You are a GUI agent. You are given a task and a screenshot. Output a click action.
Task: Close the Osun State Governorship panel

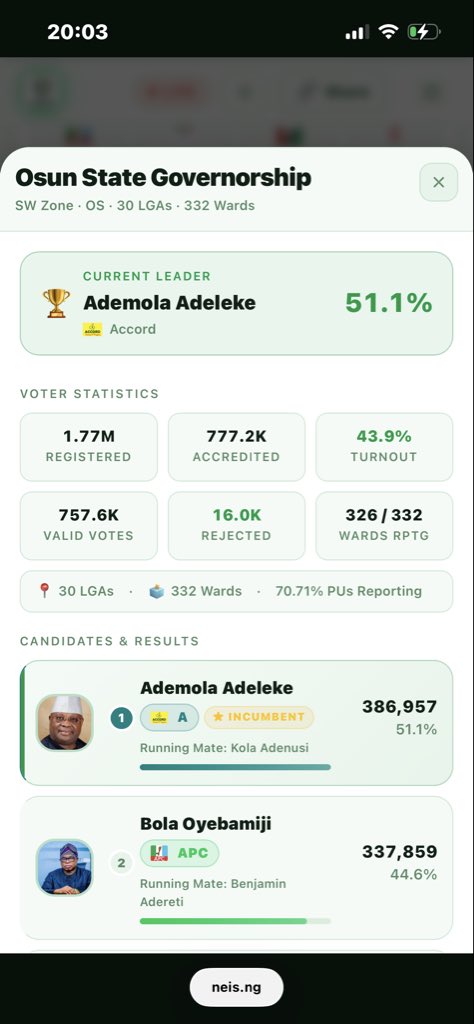[x=438, y=182]
